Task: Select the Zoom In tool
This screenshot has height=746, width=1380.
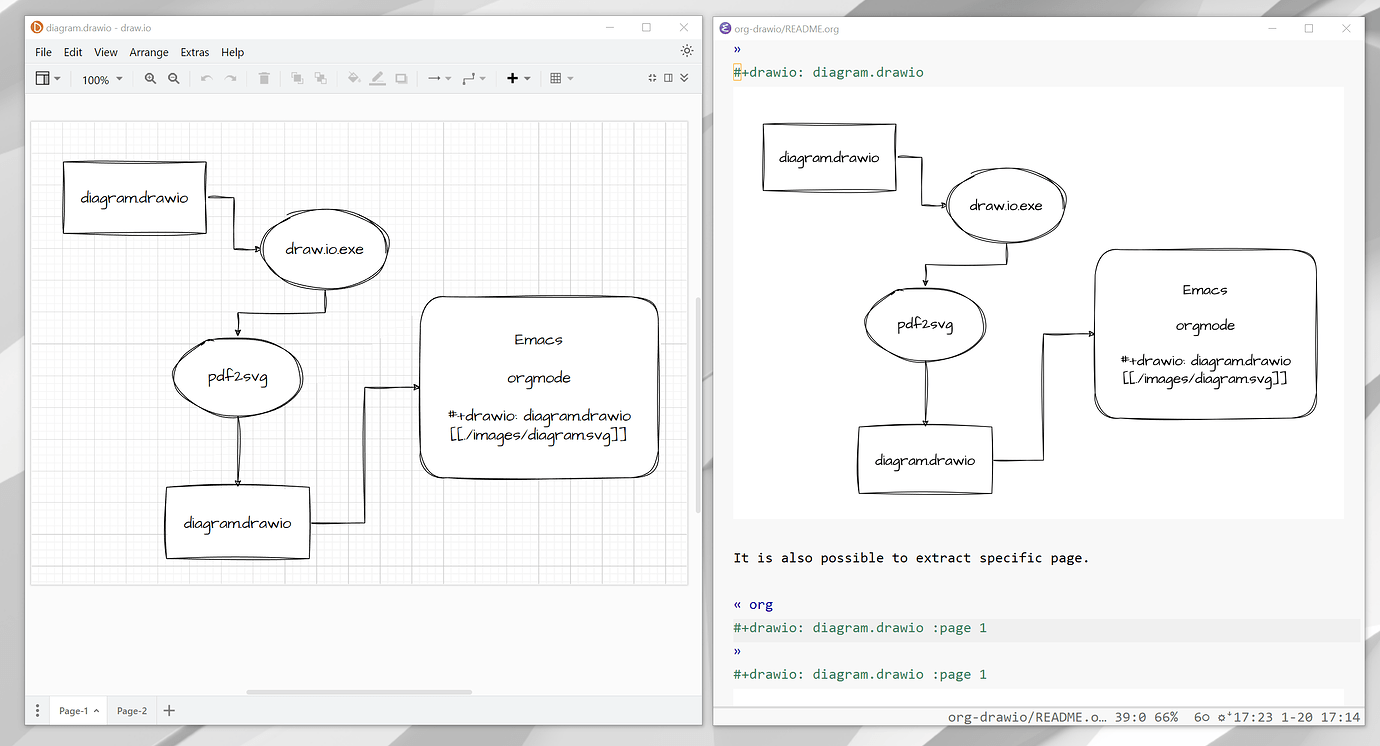Action: [151, 78]
